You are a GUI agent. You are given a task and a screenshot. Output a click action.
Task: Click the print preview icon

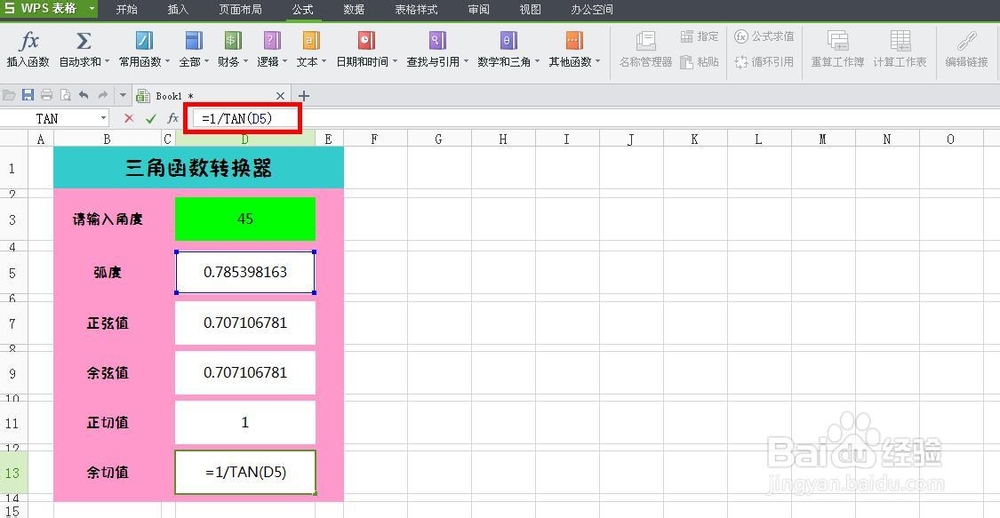pos(65,95)
